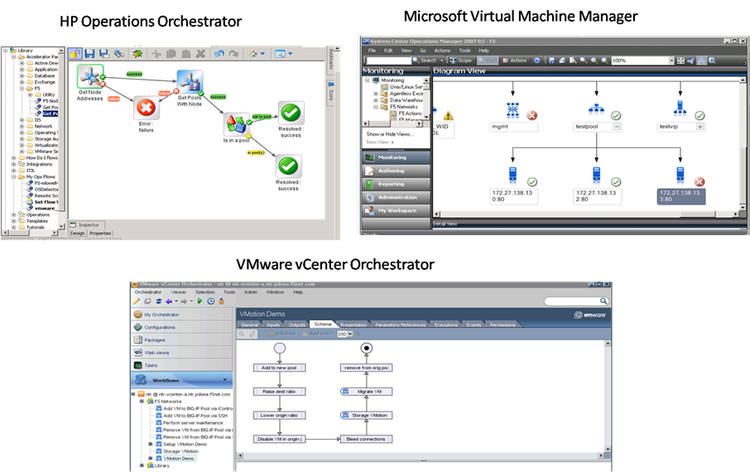The height and width of the screenshot is (472, 750).
Task: Open the Go menu in Operations Manager
Action: click(x=423, y=50)
